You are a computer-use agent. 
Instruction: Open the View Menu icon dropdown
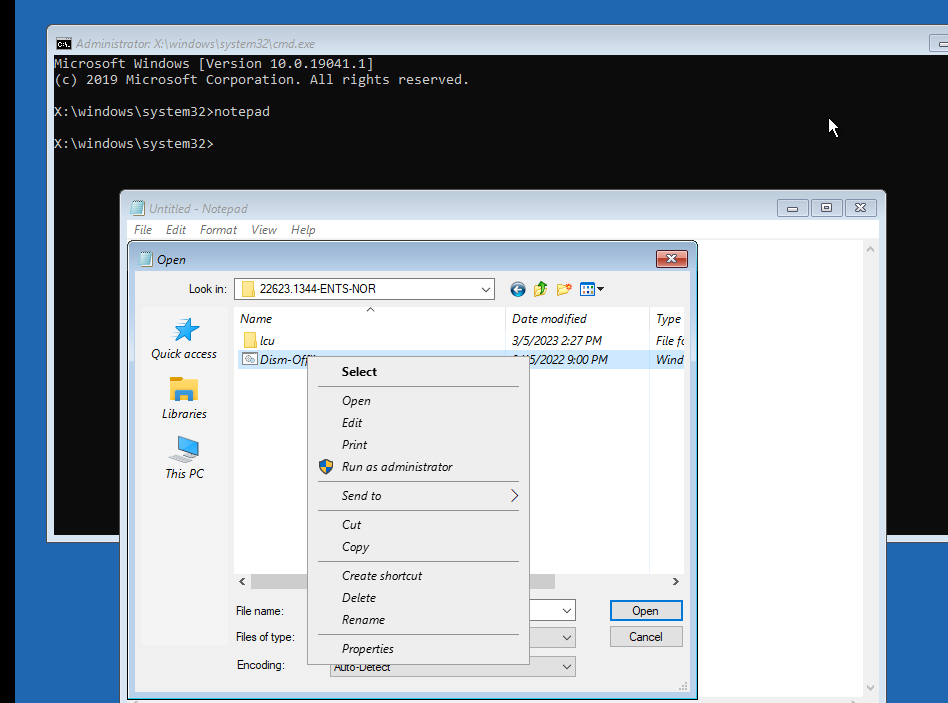(592, 290)
